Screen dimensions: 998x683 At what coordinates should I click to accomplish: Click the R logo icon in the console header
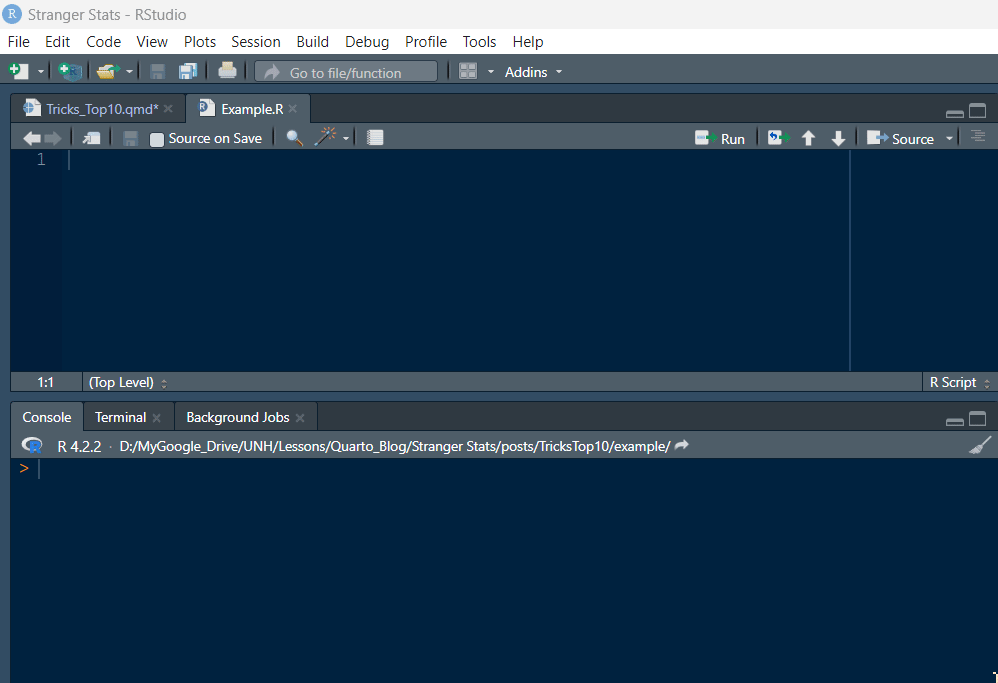pyautogui.click(x=32, y=446)
